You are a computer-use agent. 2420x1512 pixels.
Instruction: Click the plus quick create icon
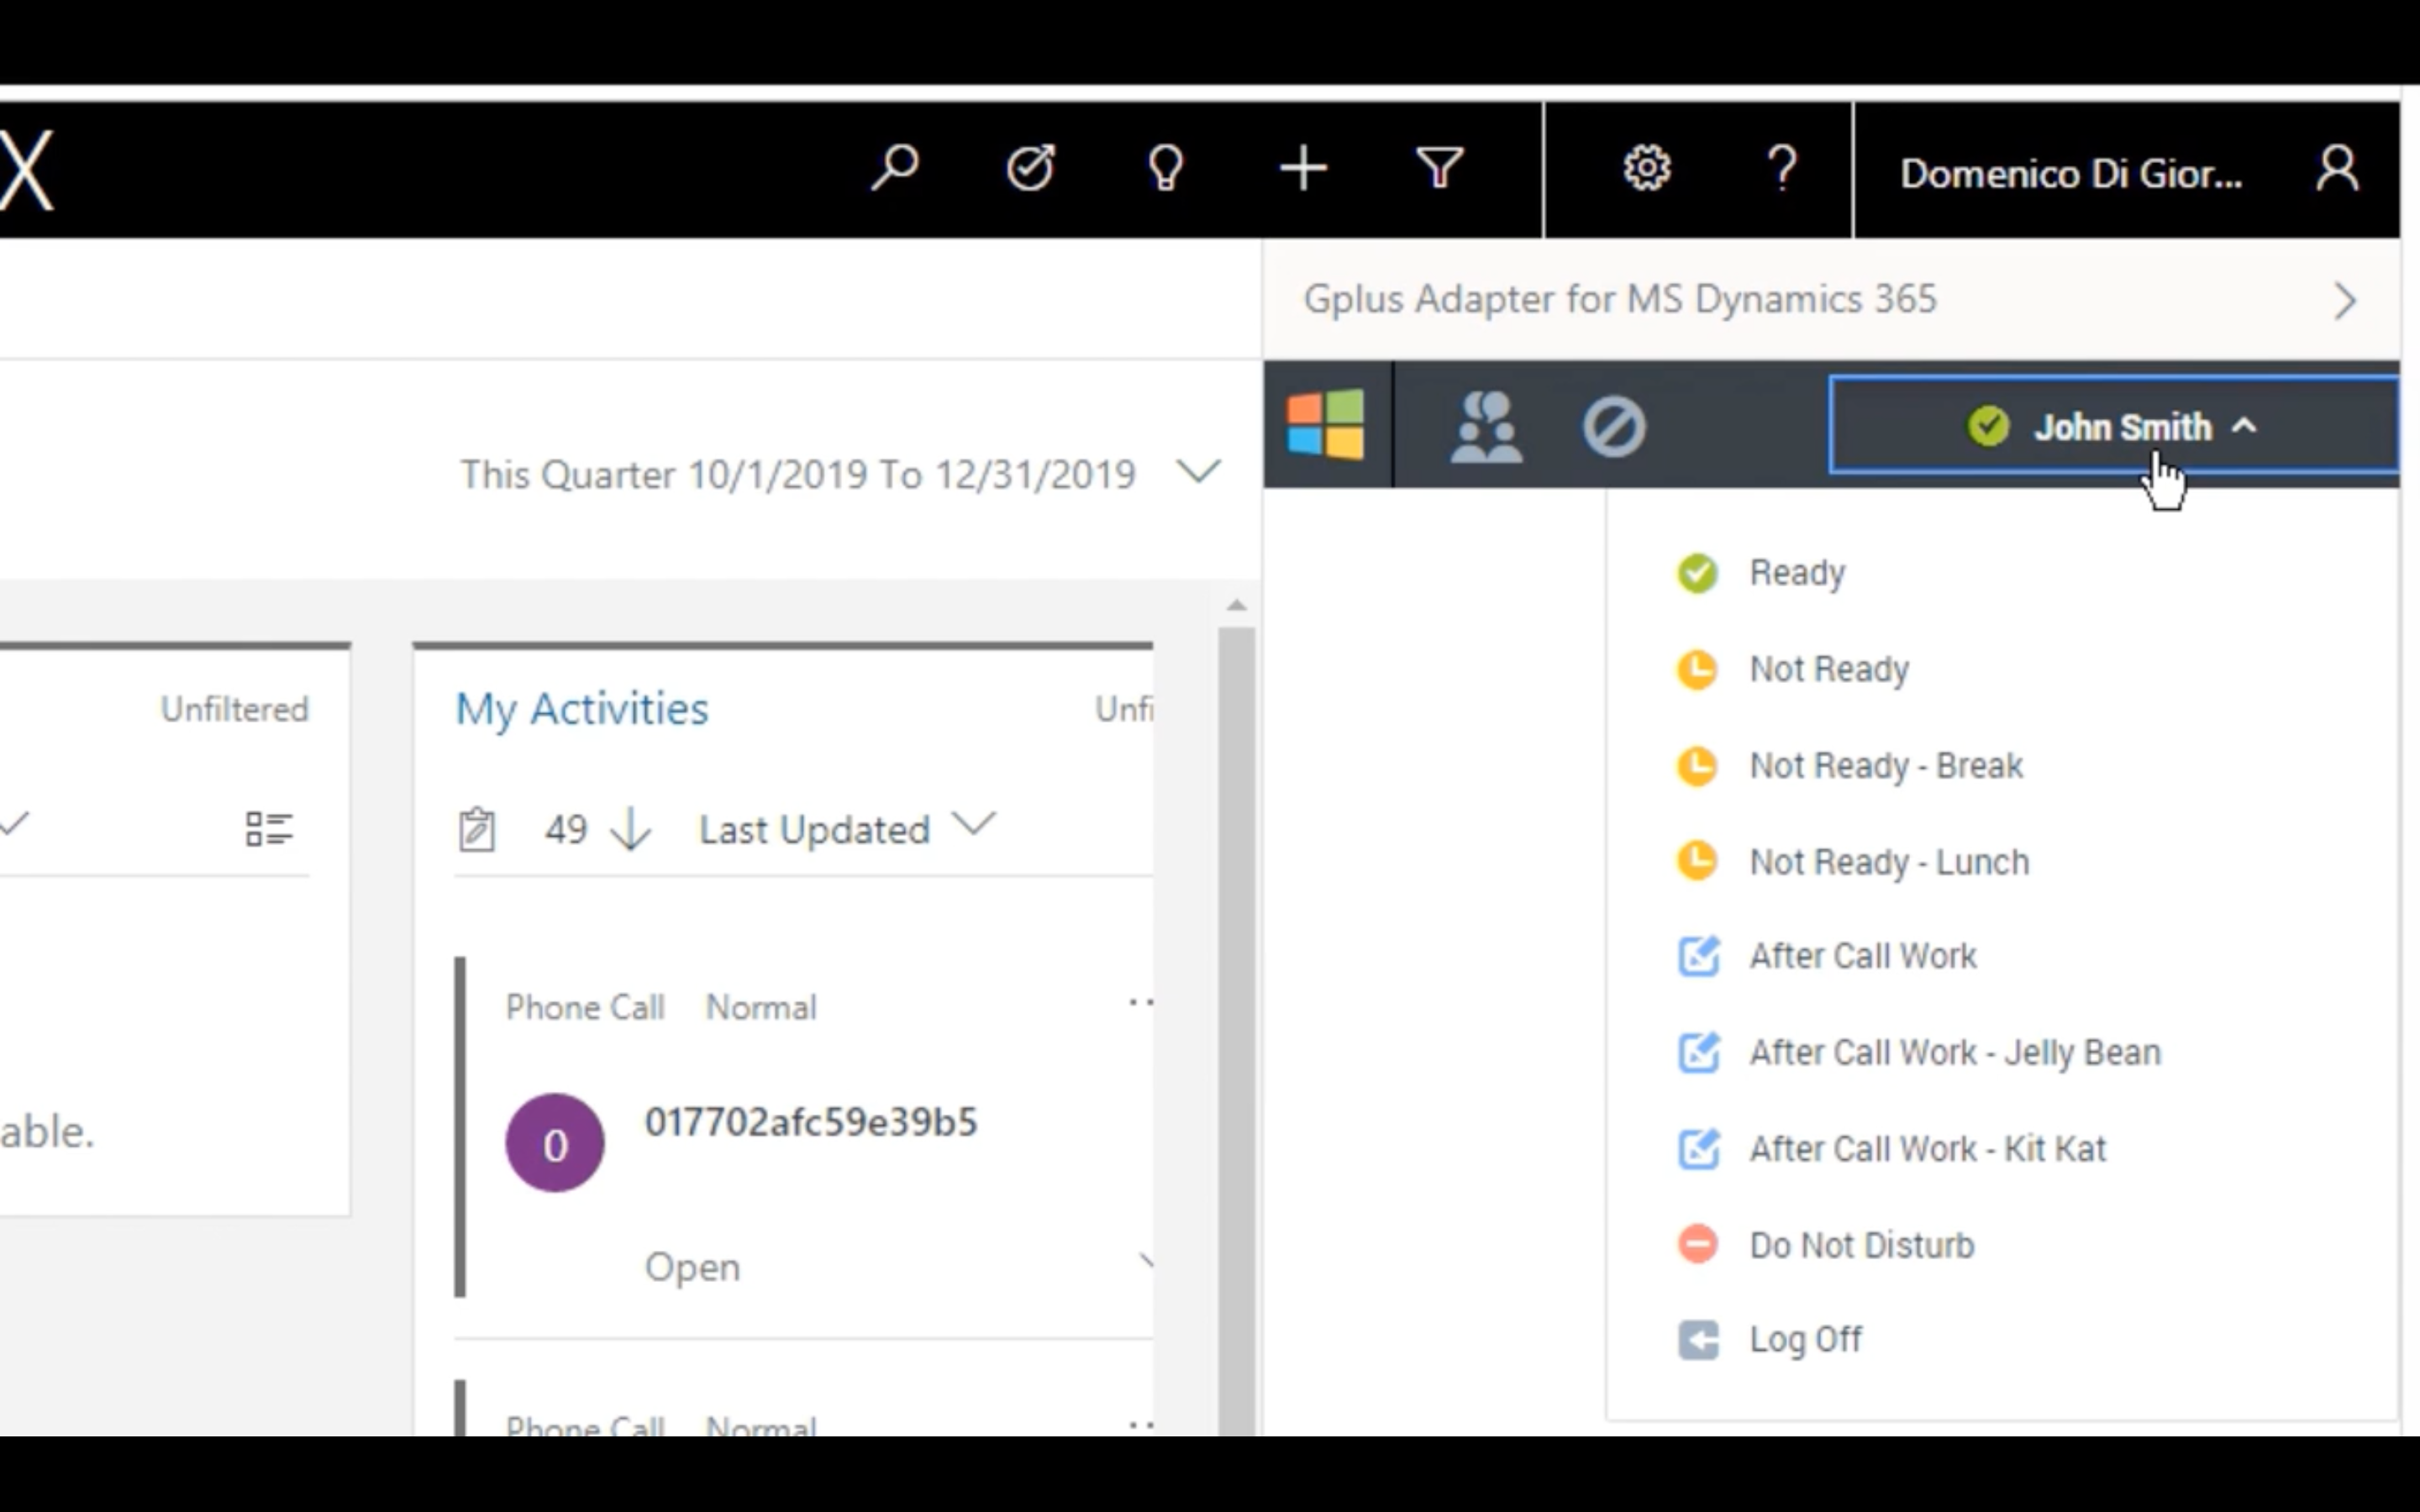pos(1303,168)
